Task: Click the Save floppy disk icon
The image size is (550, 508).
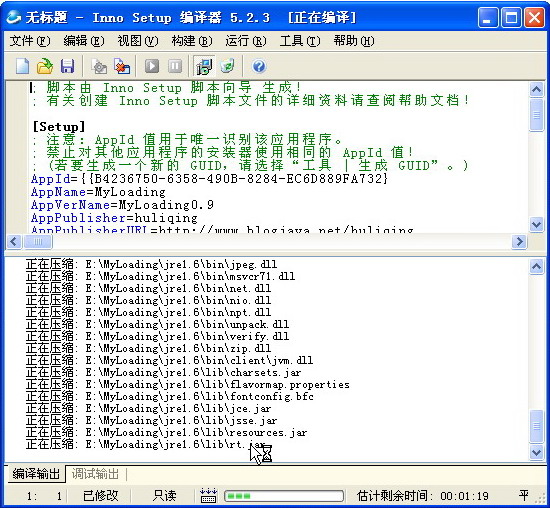Action: coord(67,66)
